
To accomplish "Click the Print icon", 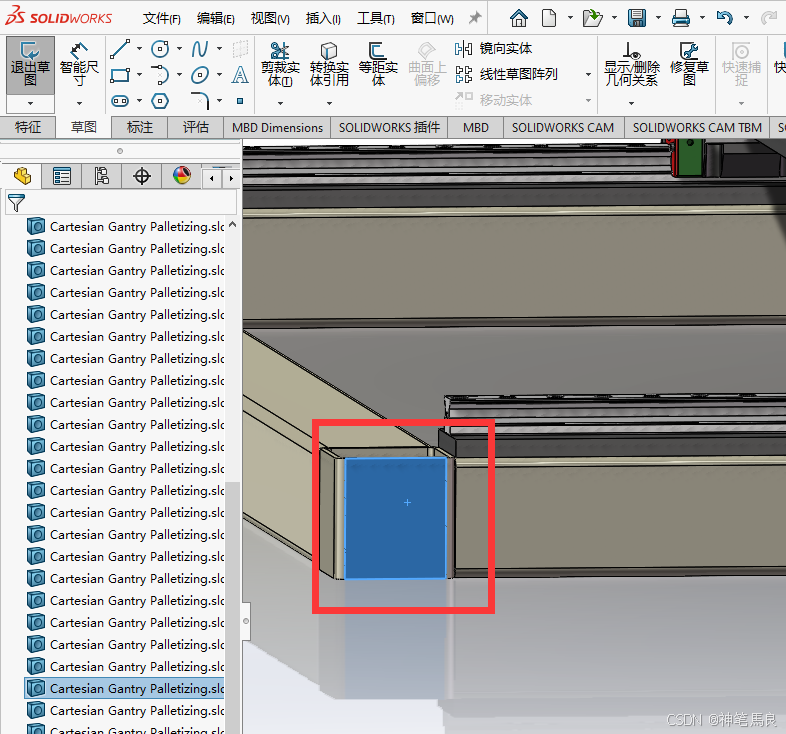I will point(681,19).
